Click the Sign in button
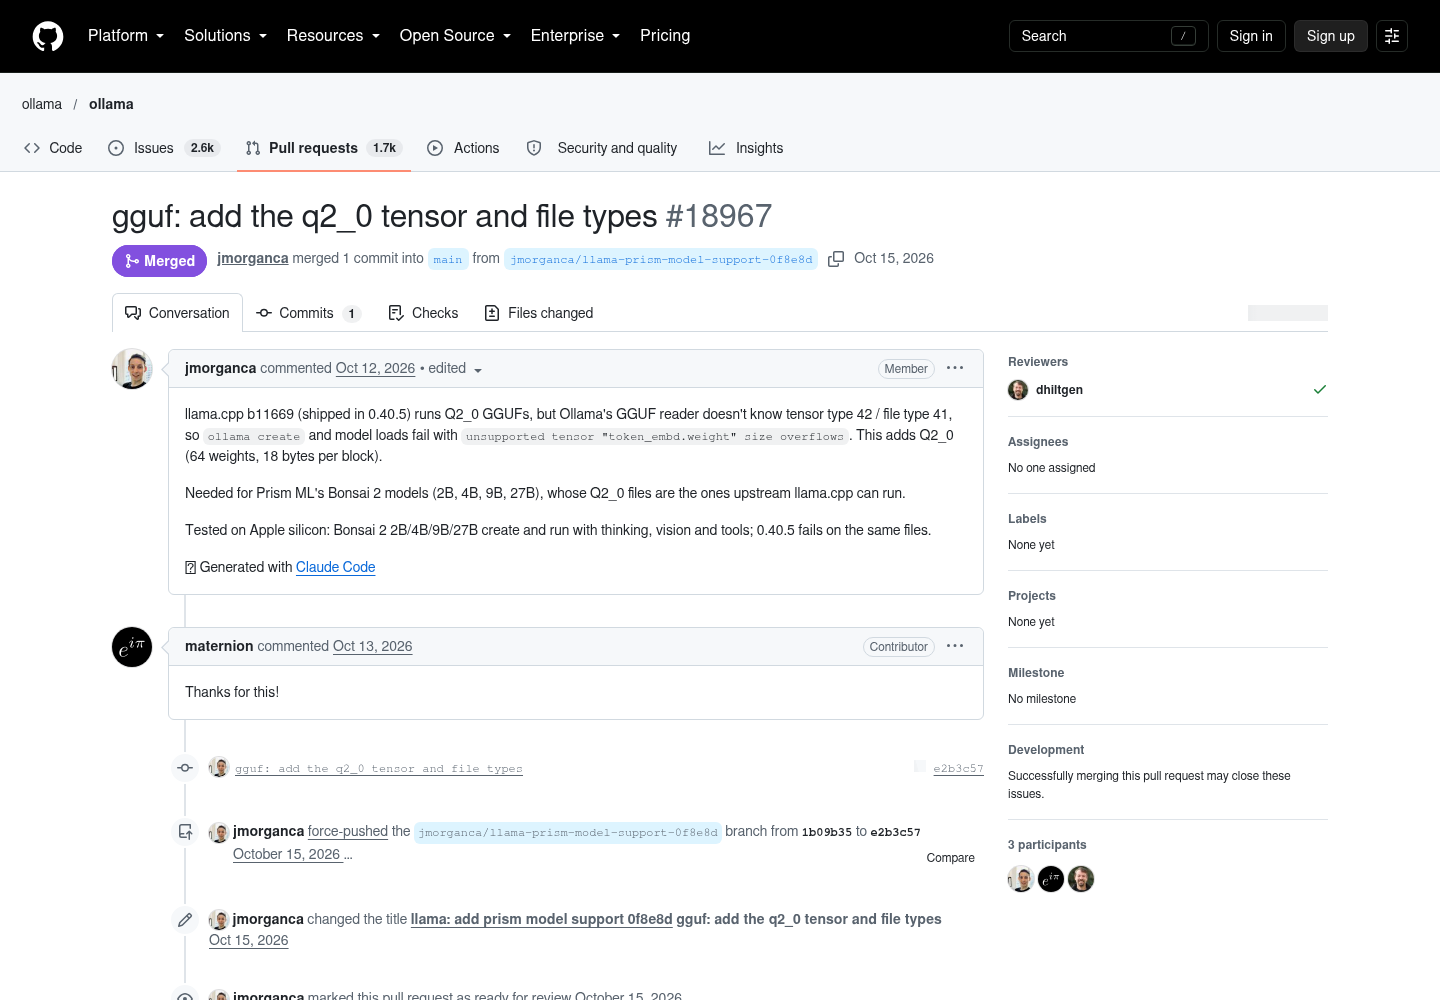Image resolution: width=1440 pixels, height=1000 pixels. pyautogui.click(x=1251, y=36)
